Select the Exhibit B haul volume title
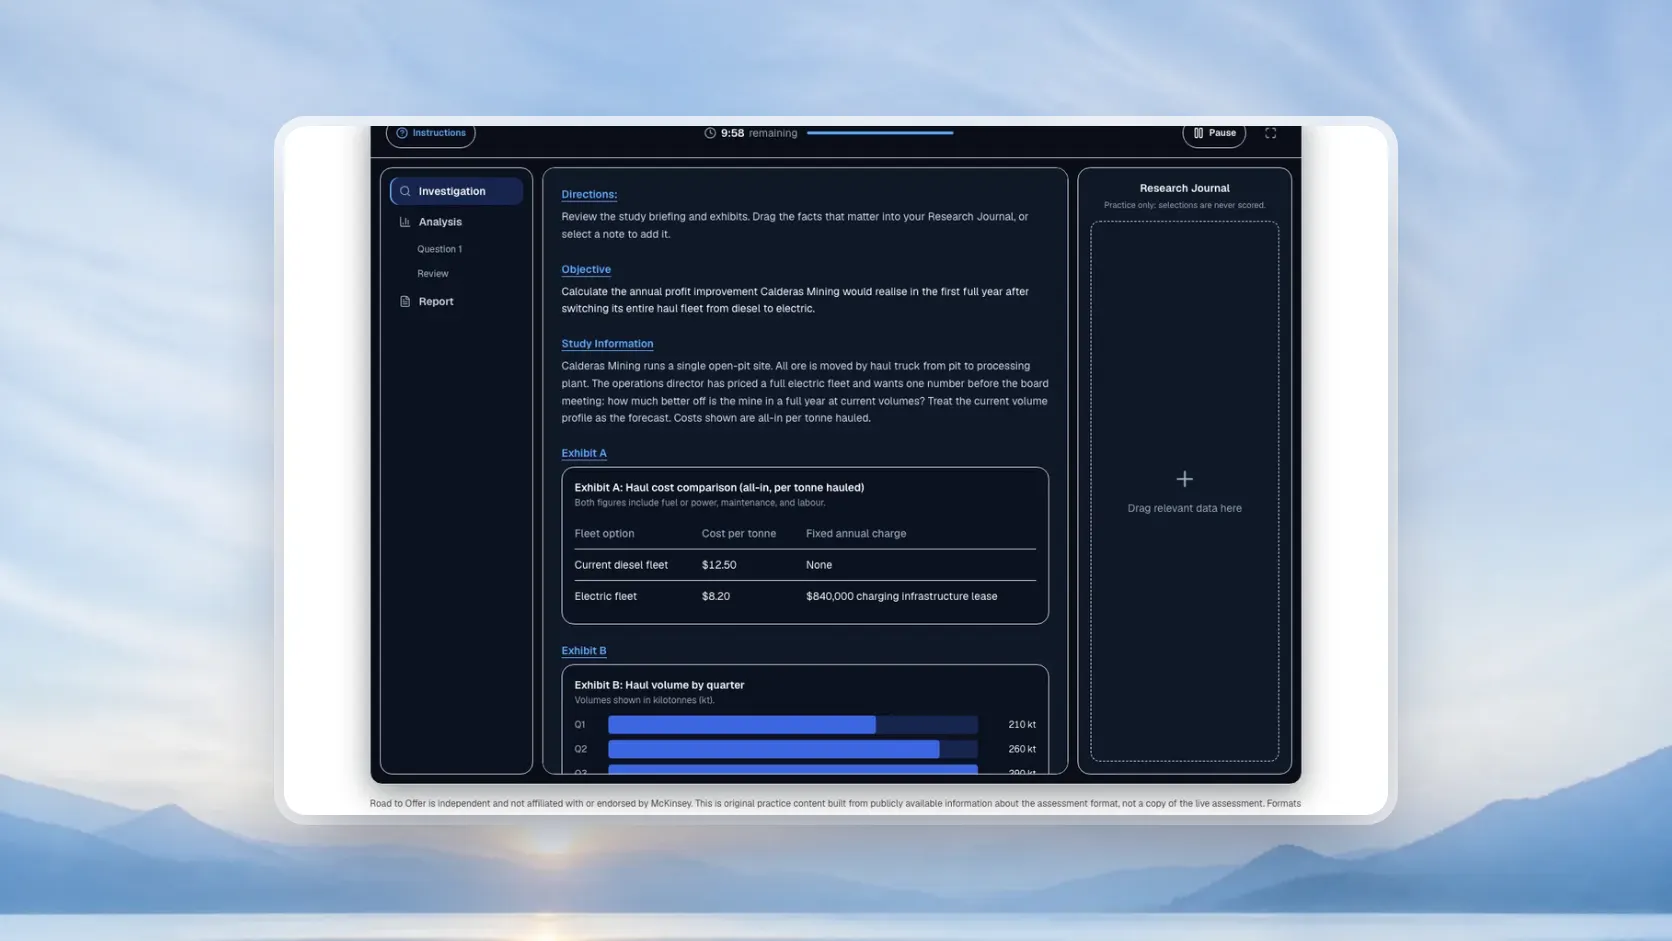This screenshot has height=941, width=1672. (x=659, y=685)
